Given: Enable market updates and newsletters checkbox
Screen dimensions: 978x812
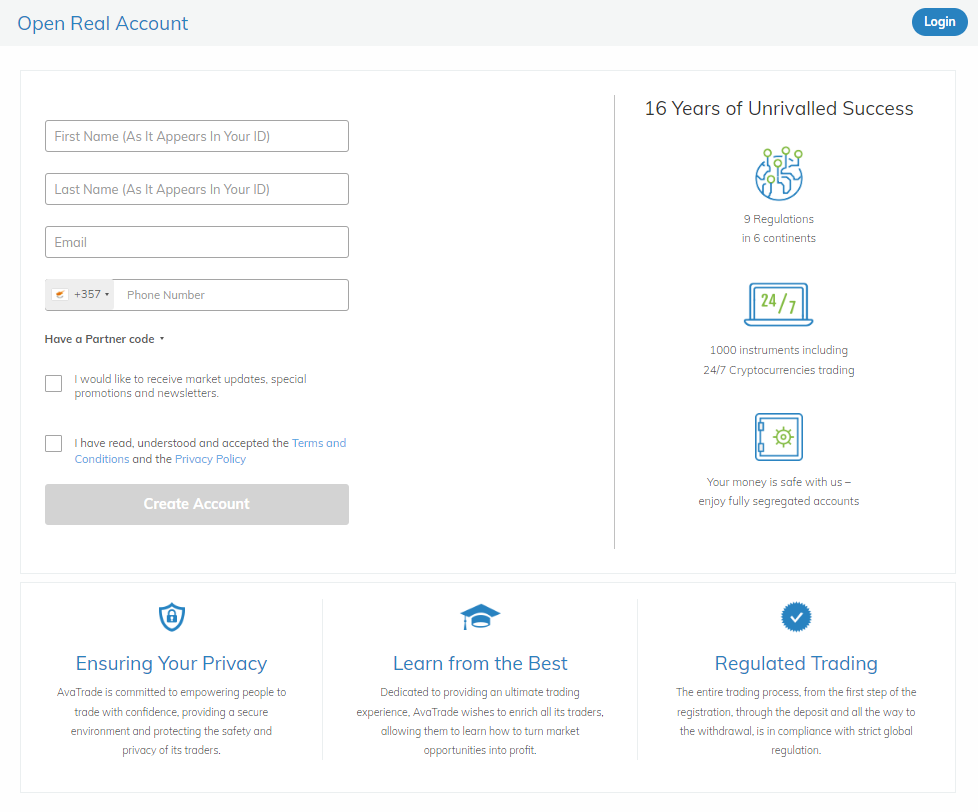Looking at the screenshot, I should pyautogui.click(x=54, y=383).
